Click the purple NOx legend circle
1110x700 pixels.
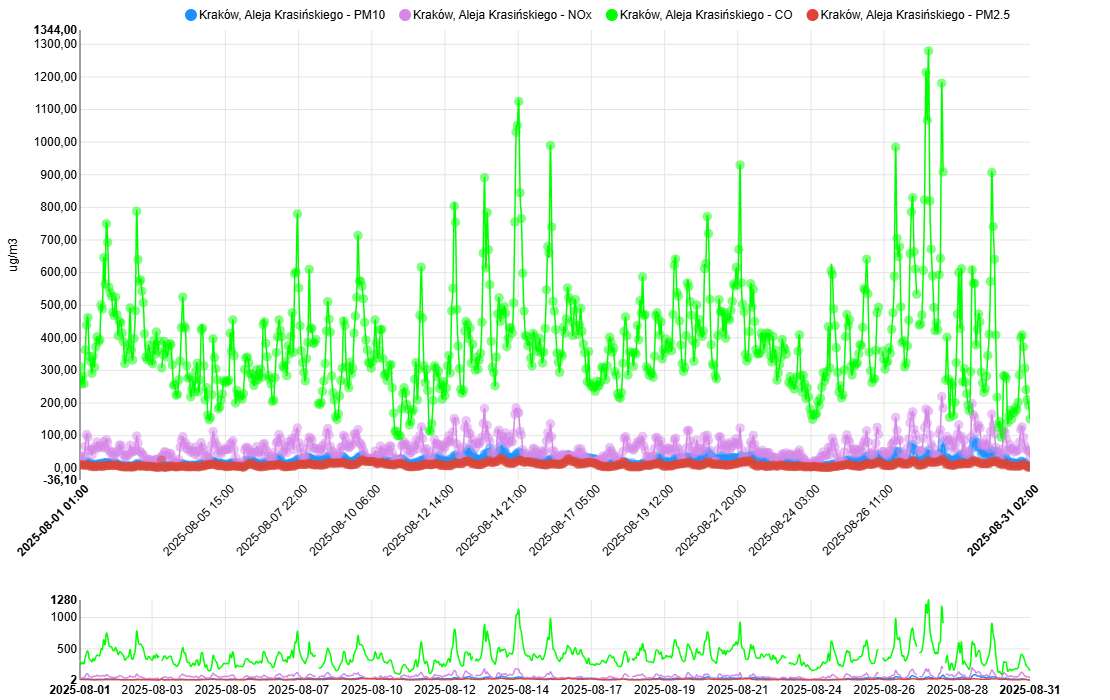(x=405, y=15)
